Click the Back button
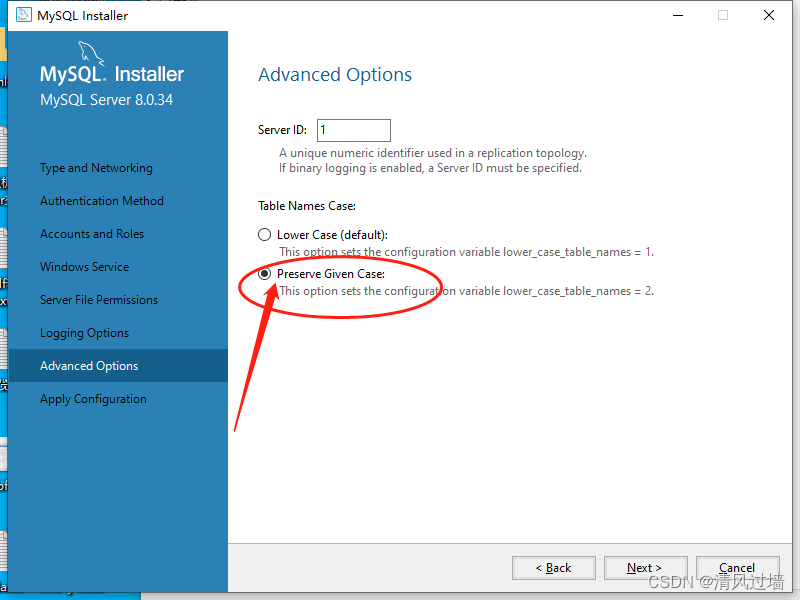The width and height of the screenshot is (800, 600). click(554, 568)
